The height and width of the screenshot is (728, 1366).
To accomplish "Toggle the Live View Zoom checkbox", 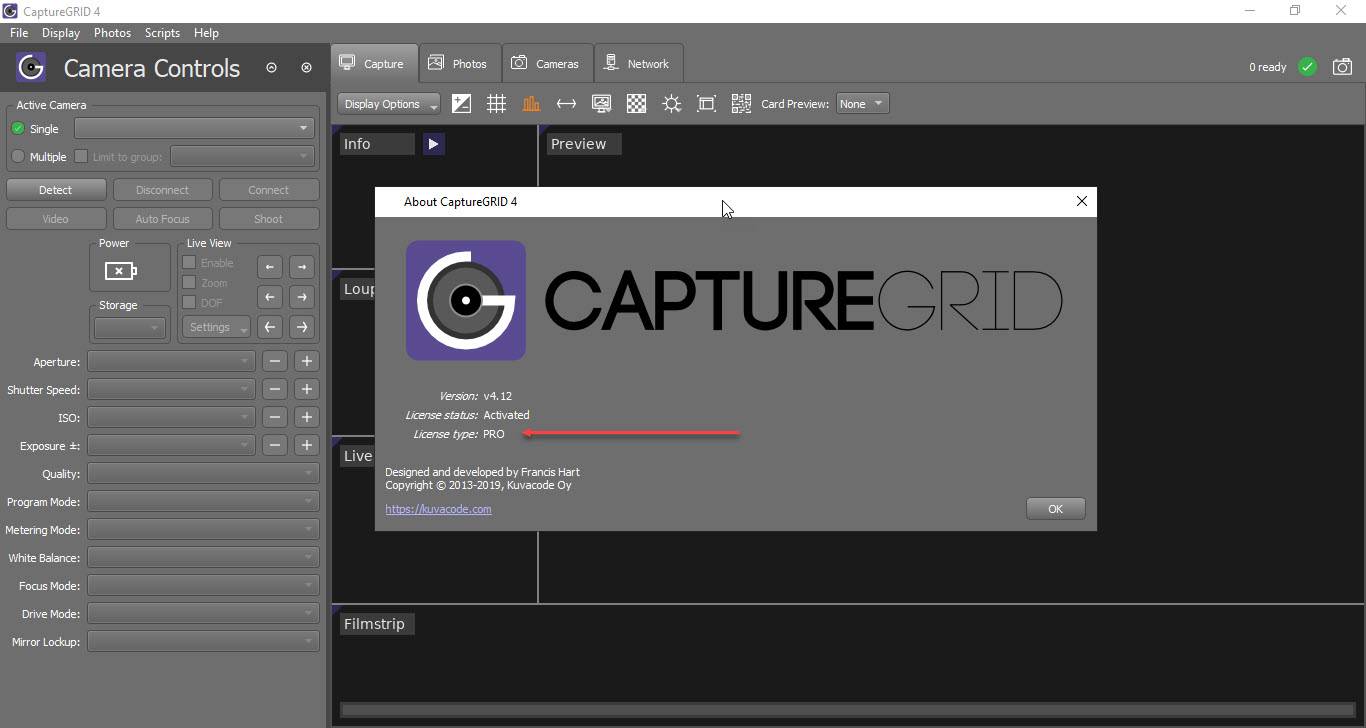I will tap(189, 283).
